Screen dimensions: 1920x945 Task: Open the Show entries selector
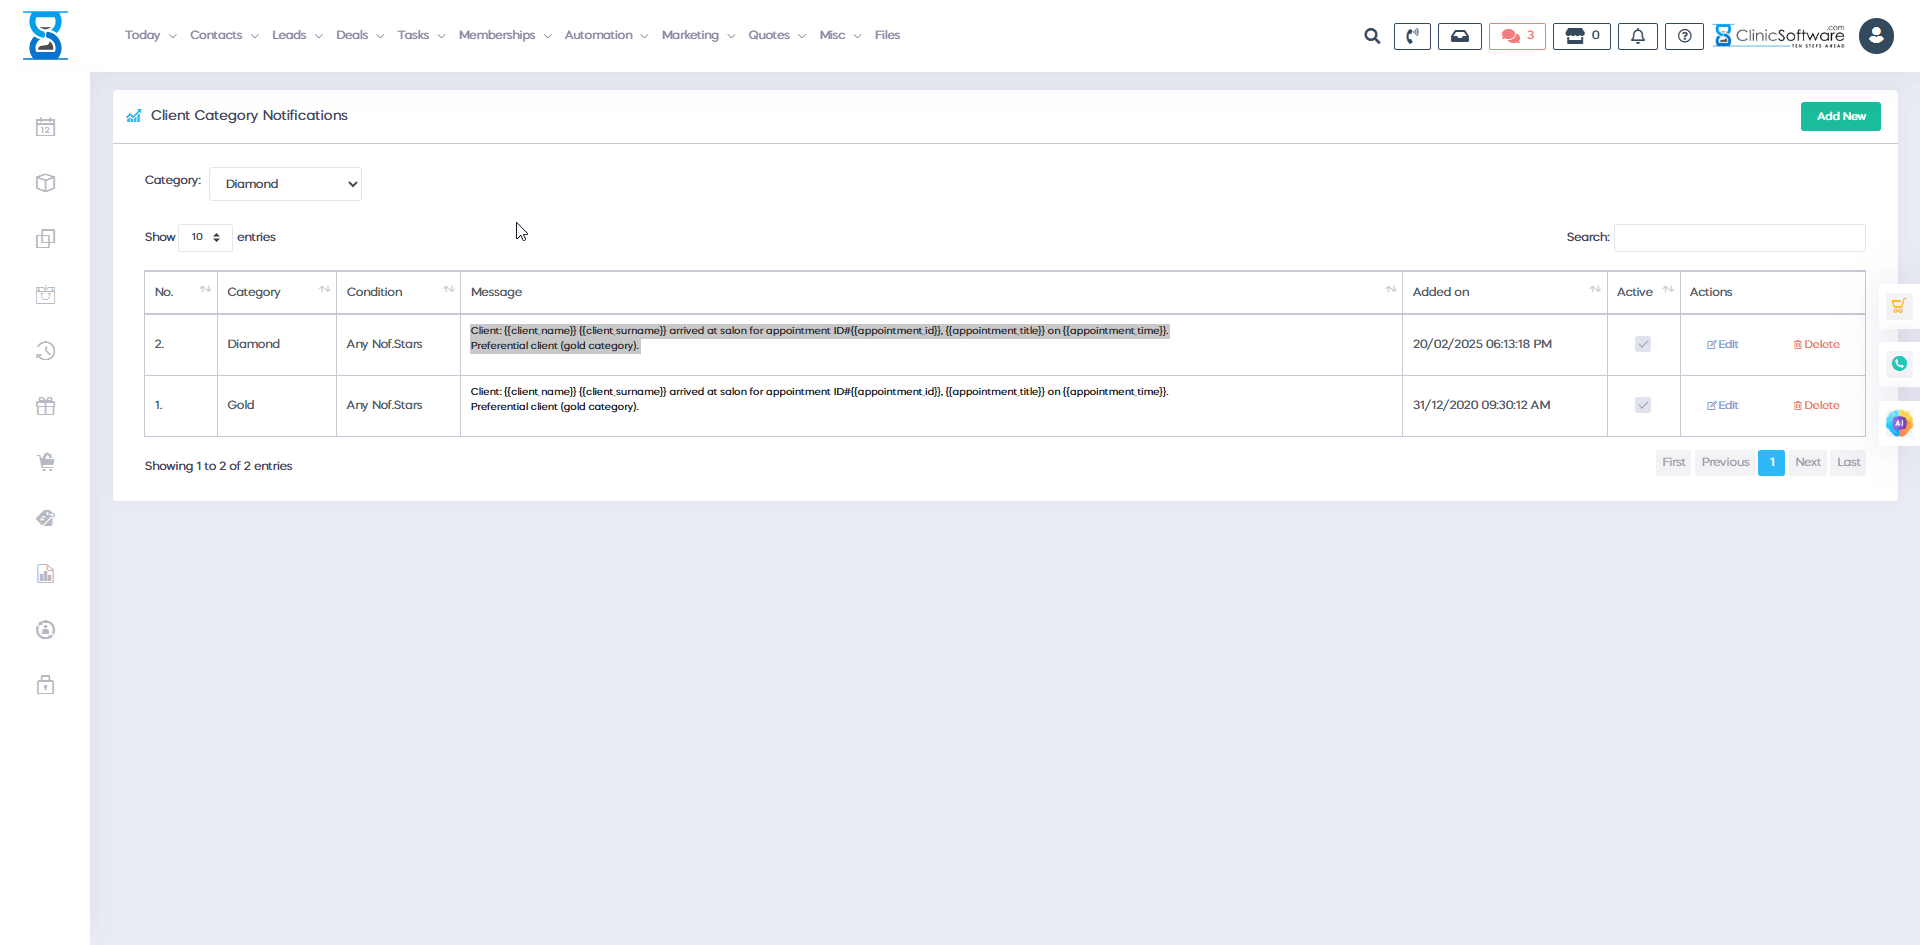coord(204,237)
